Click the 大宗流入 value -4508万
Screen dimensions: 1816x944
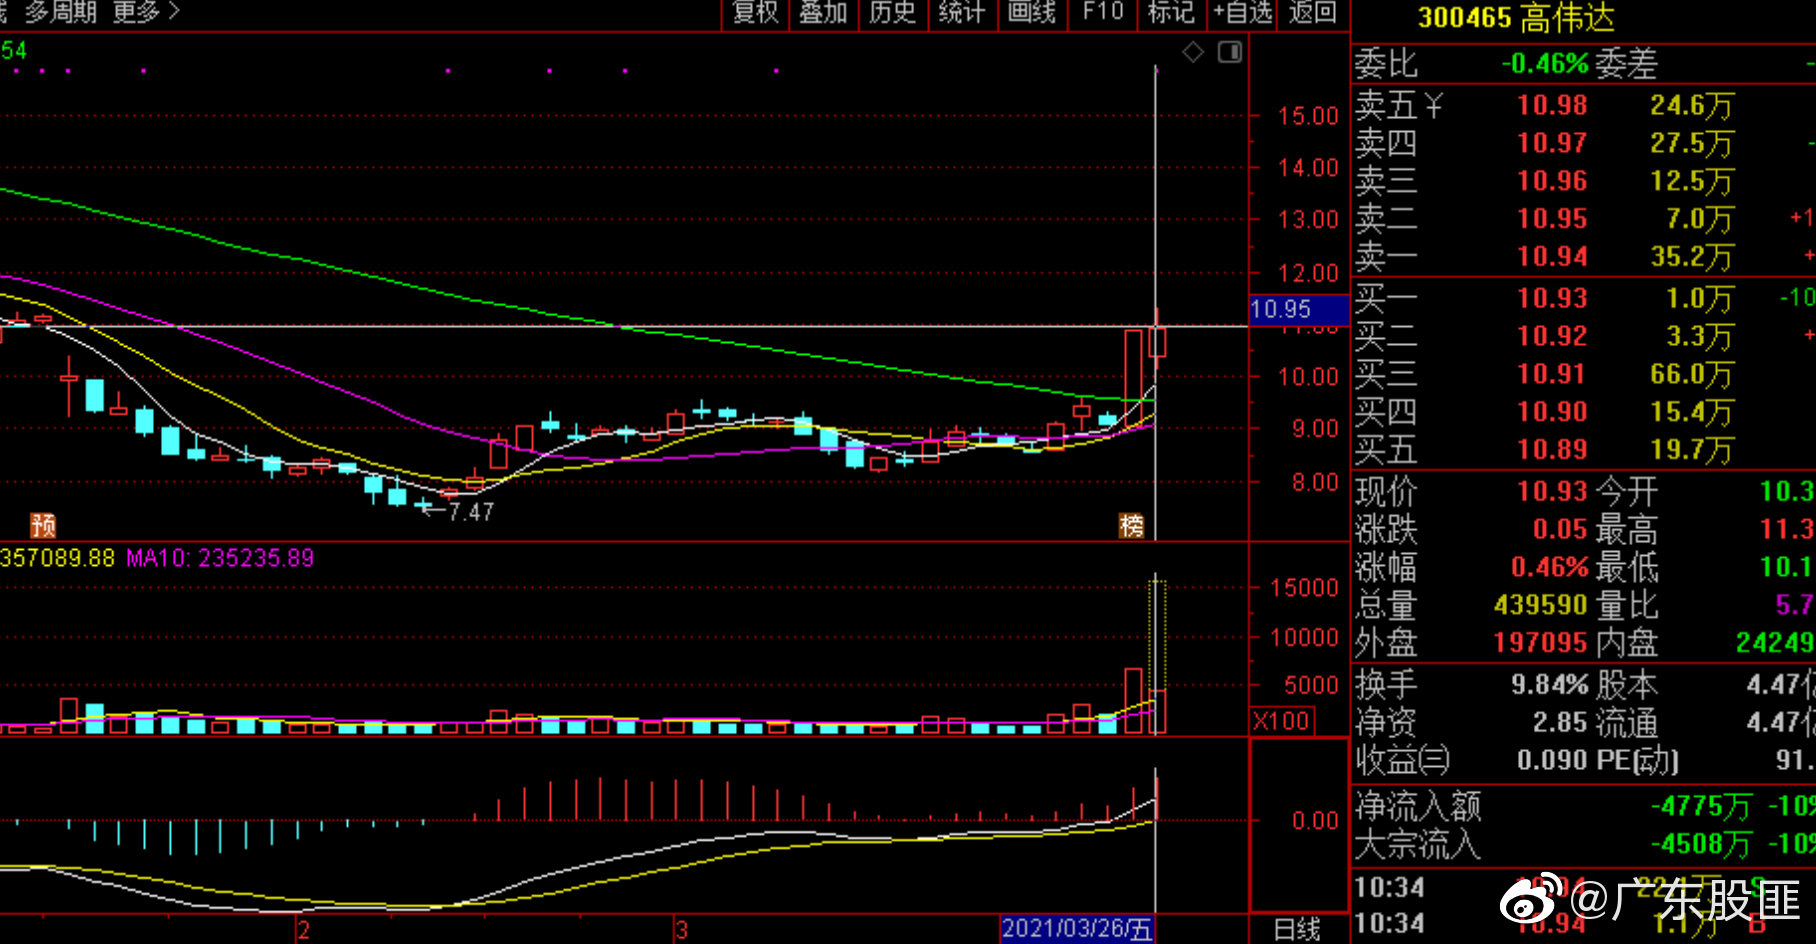tap(1701, 844)
